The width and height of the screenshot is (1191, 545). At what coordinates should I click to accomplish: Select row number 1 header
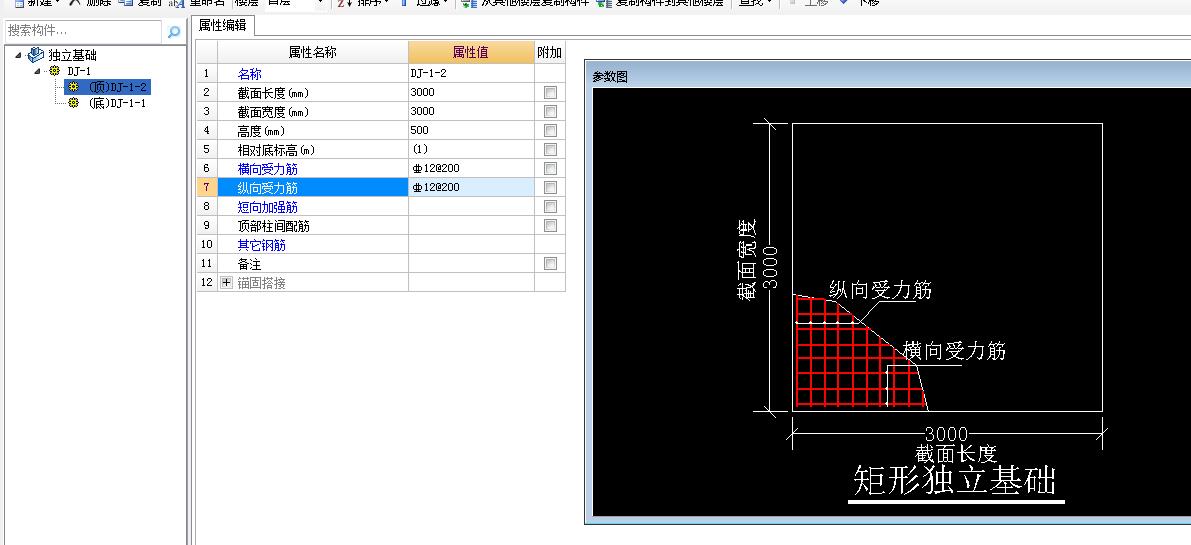tap(207, 74)
